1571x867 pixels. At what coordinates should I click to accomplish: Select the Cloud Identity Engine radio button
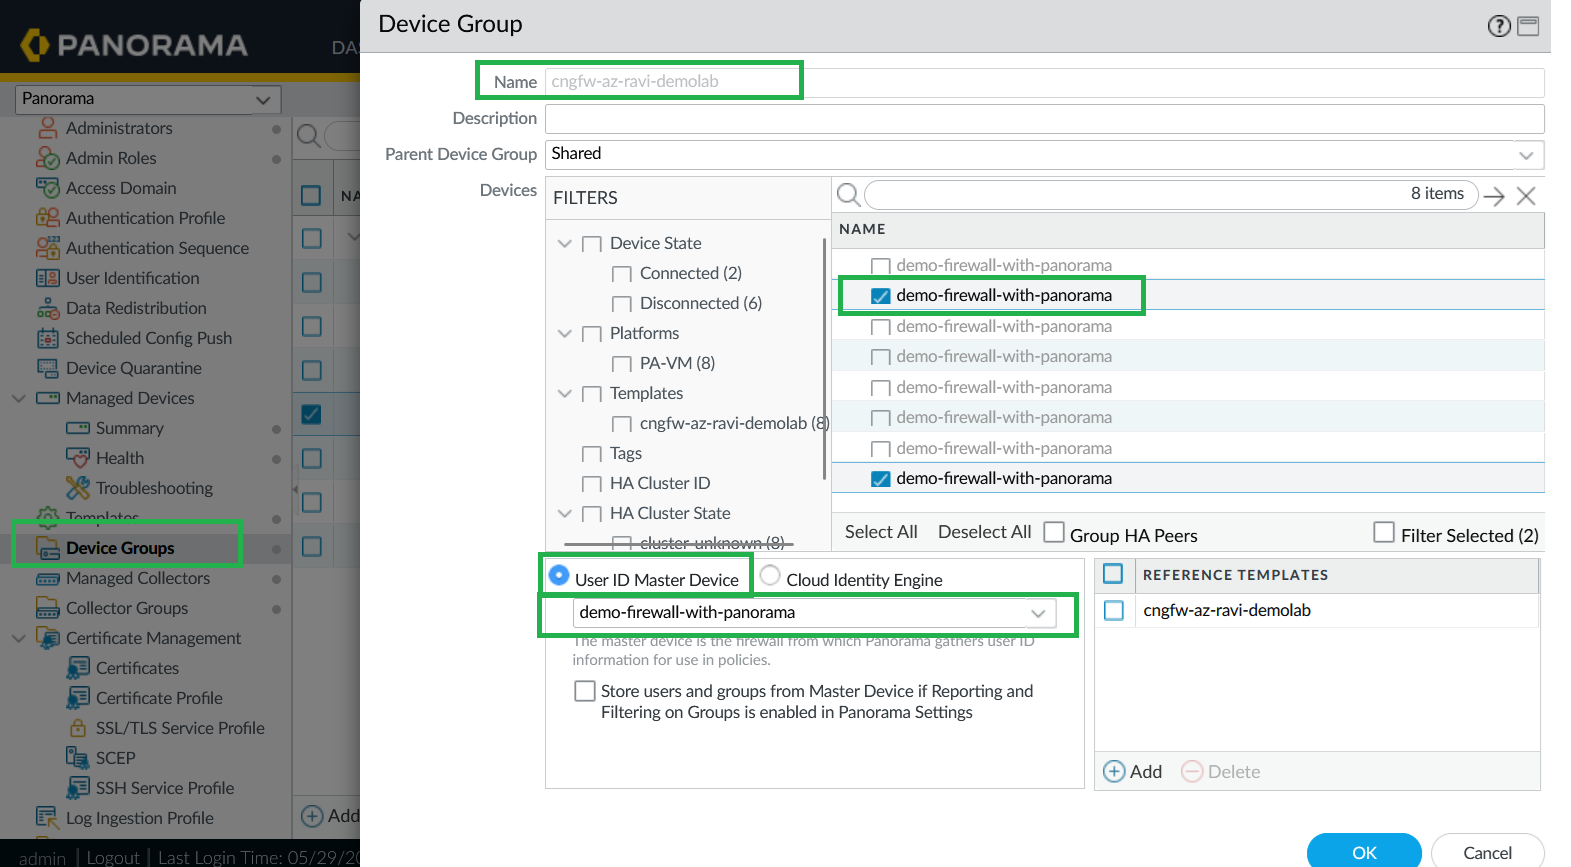(x=770, y=576)
